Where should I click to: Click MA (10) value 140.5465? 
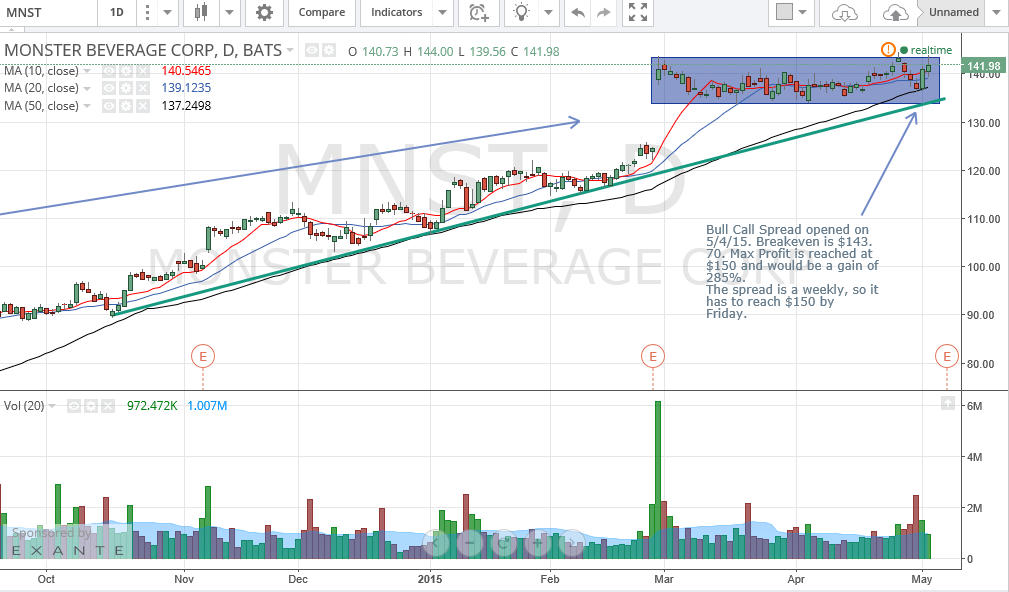pos(186,71)
